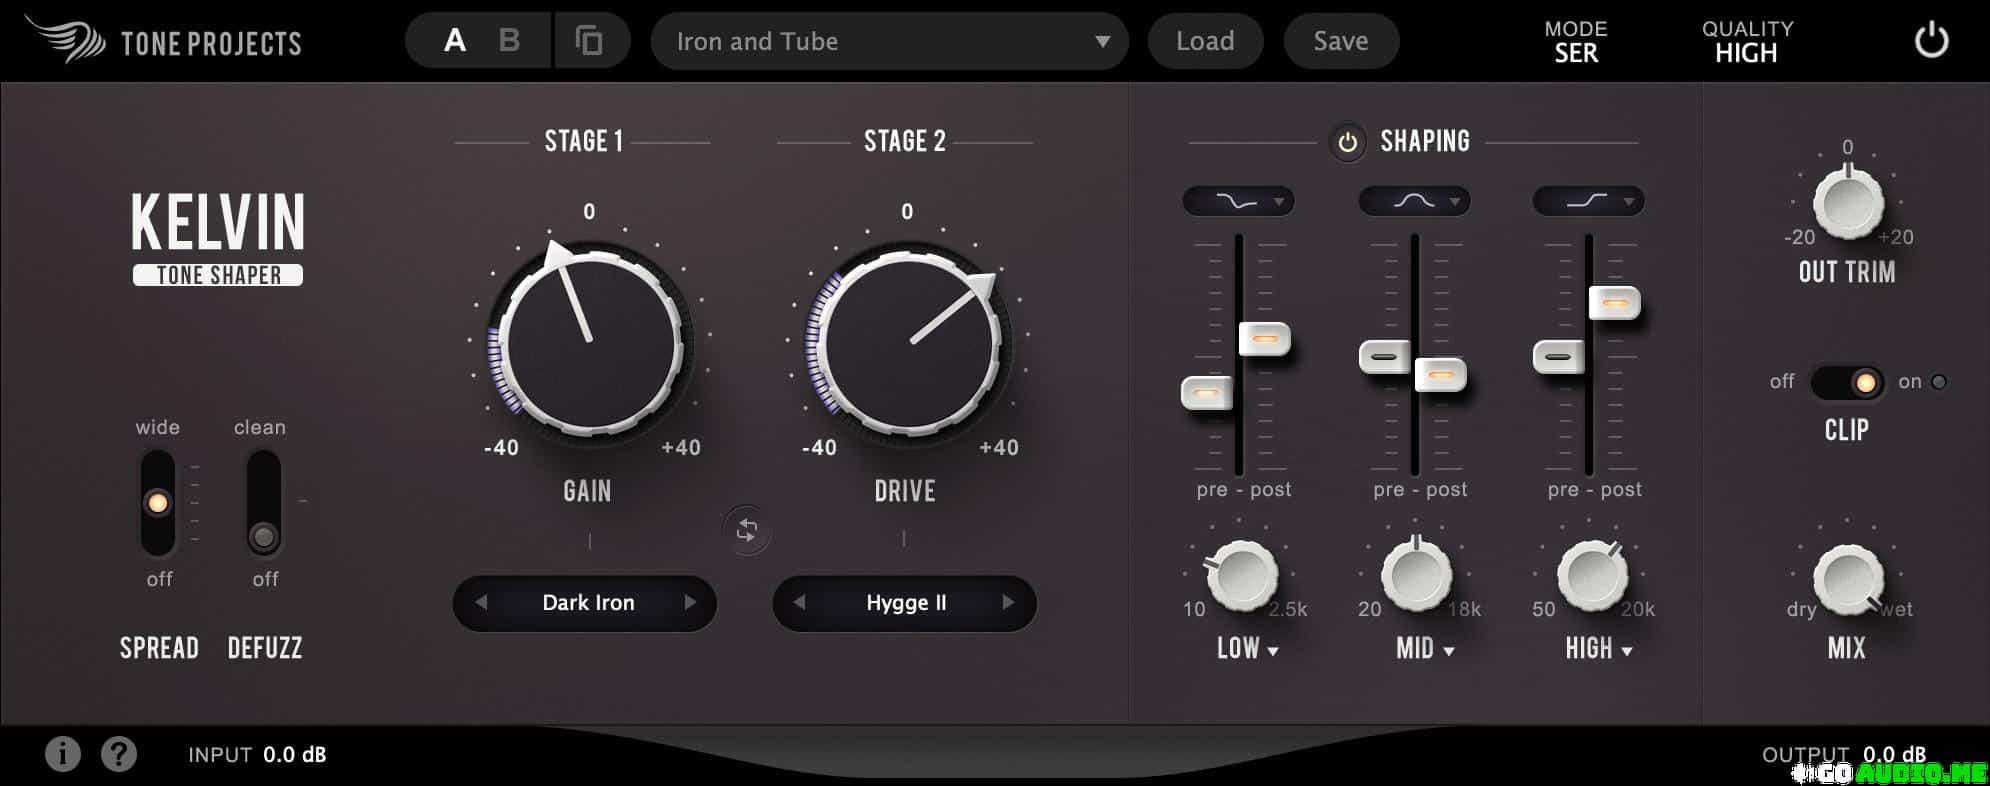Screen dimensions: 1990x786
Task: Open the help question mark icon
Action: pyautogui.click(x=119, y=754)
